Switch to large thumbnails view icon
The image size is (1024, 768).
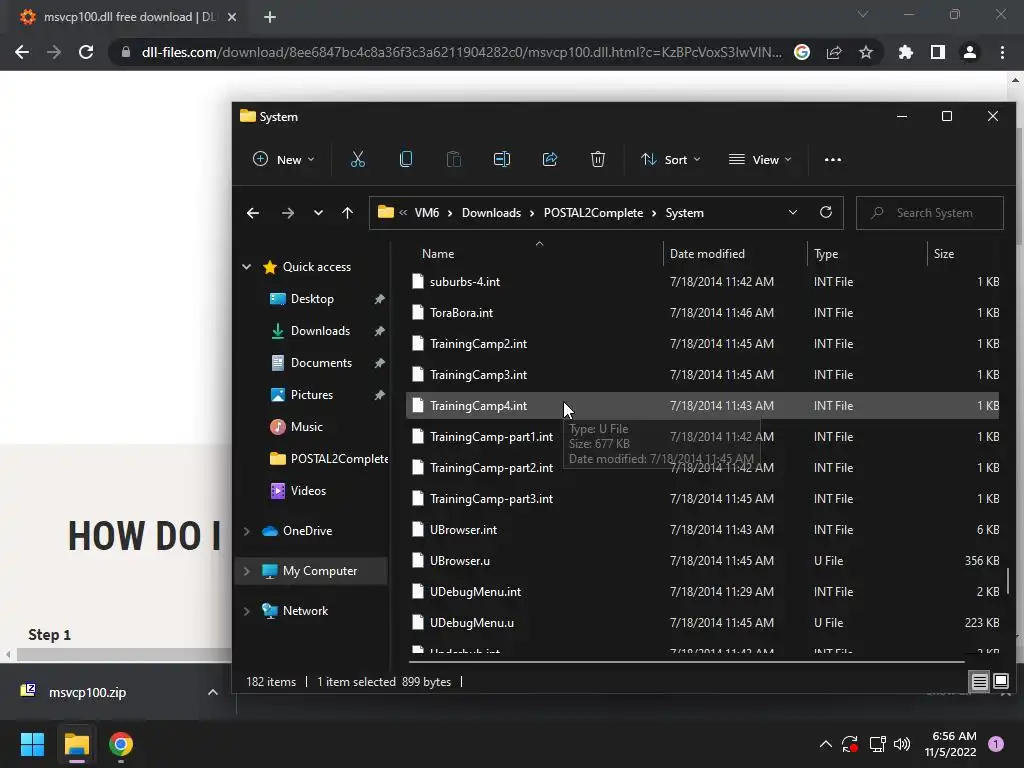click(1000, 682)
